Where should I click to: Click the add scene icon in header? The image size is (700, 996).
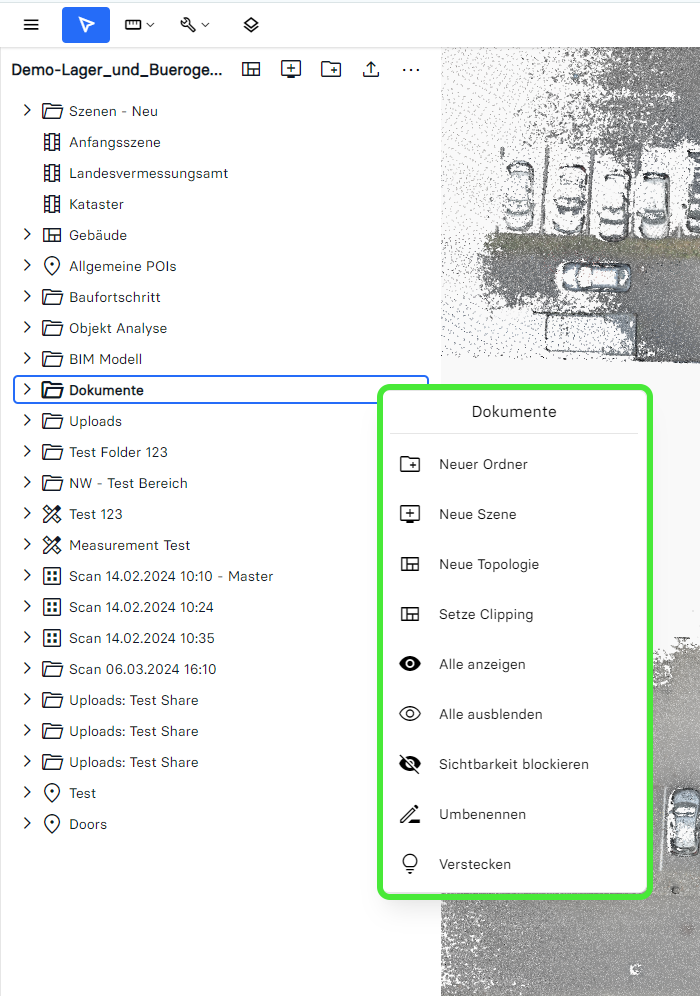point(291,69)
